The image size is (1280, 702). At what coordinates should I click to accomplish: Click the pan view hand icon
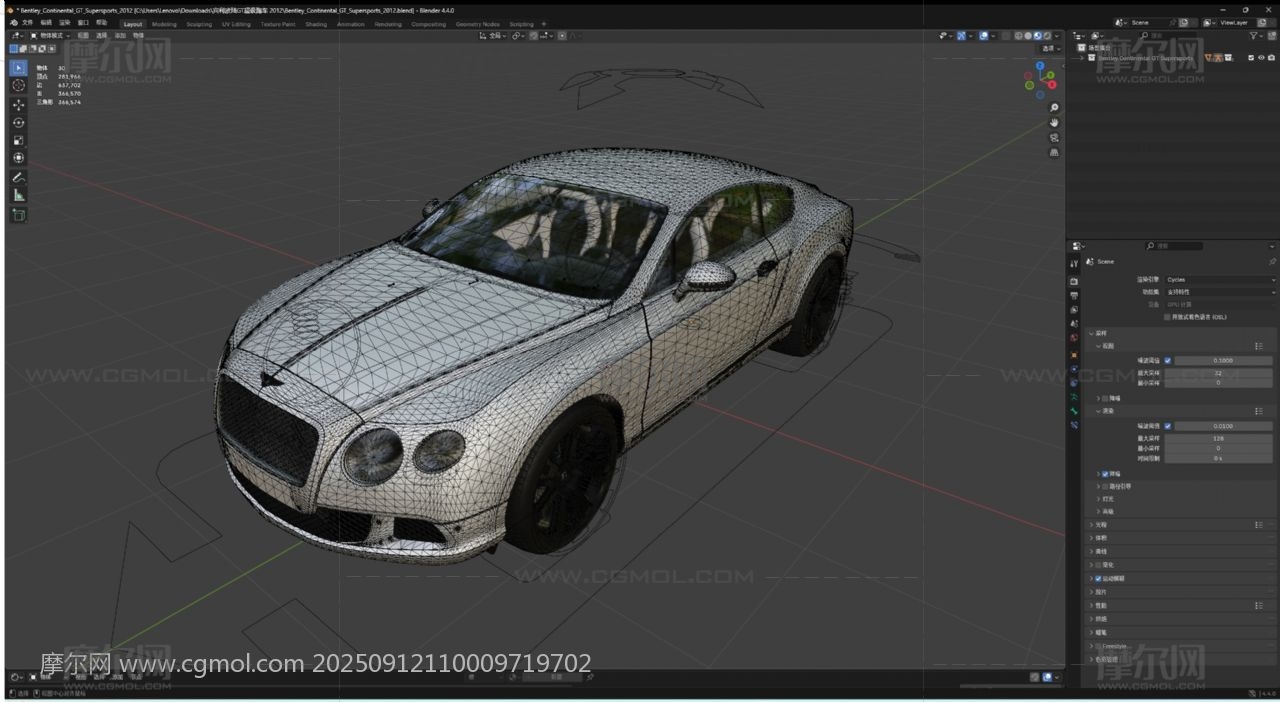[1054, 123]
